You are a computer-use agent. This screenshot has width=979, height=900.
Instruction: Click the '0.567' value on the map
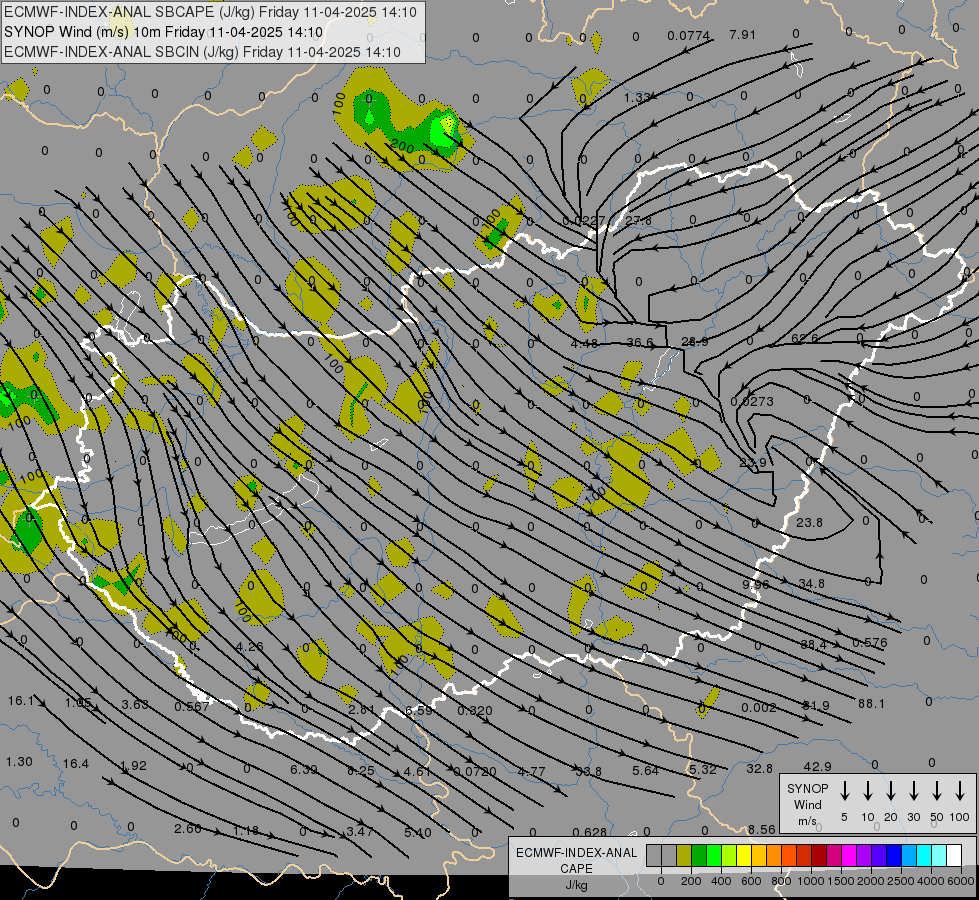[192, 706]
